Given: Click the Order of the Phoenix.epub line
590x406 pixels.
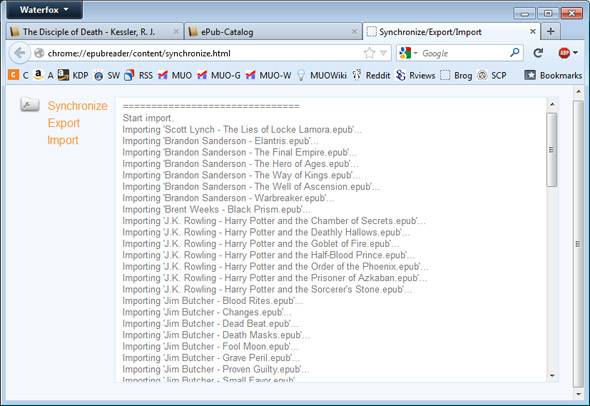Looking at the screenshot, I should point(275,267).
